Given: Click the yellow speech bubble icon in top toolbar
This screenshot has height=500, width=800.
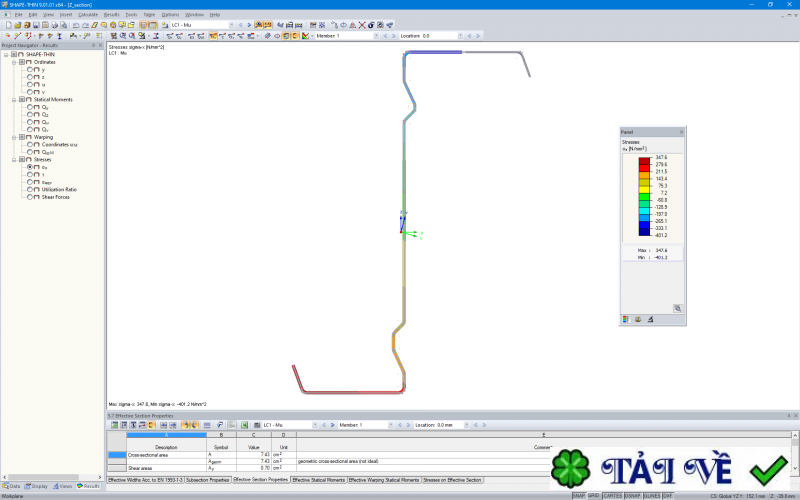Looking at the screenshot, I should [122, 25].
